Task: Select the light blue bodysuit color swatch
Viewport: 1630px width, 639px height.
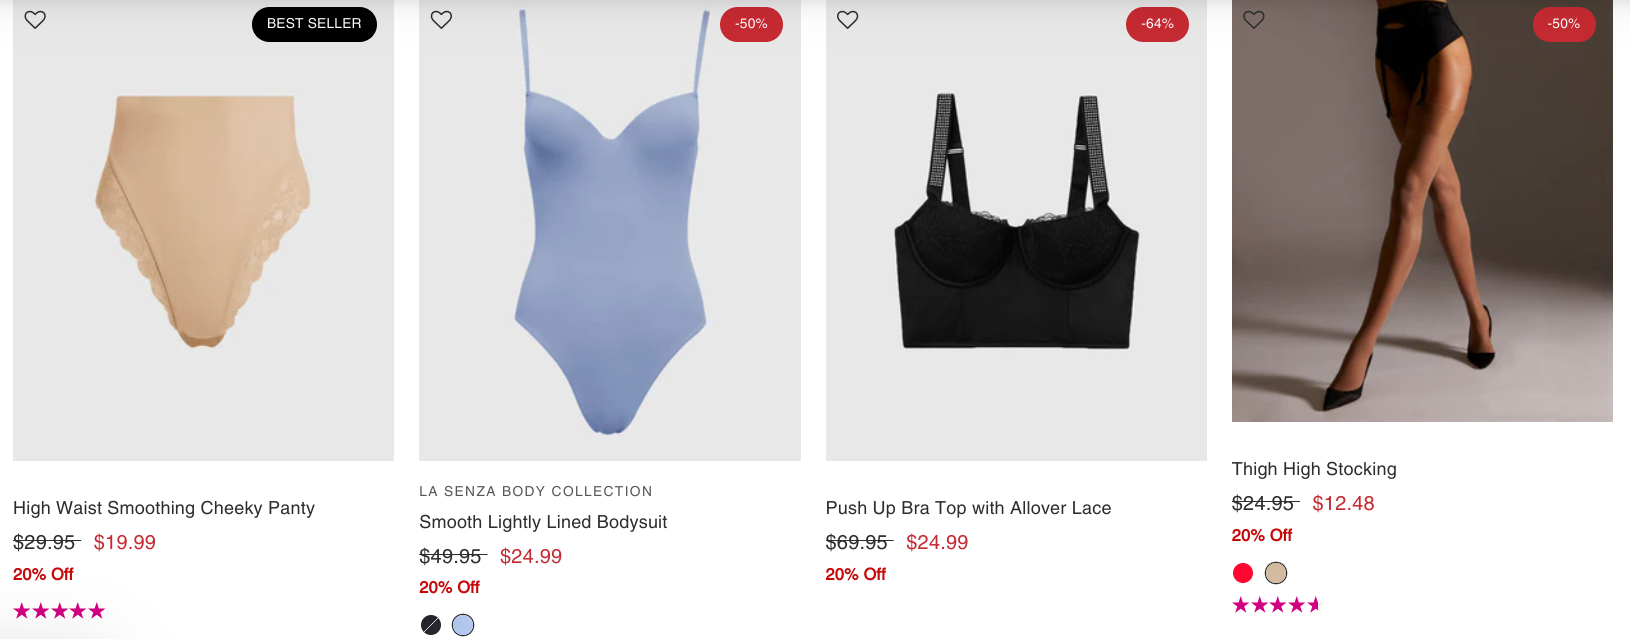Action: (463, 625)
